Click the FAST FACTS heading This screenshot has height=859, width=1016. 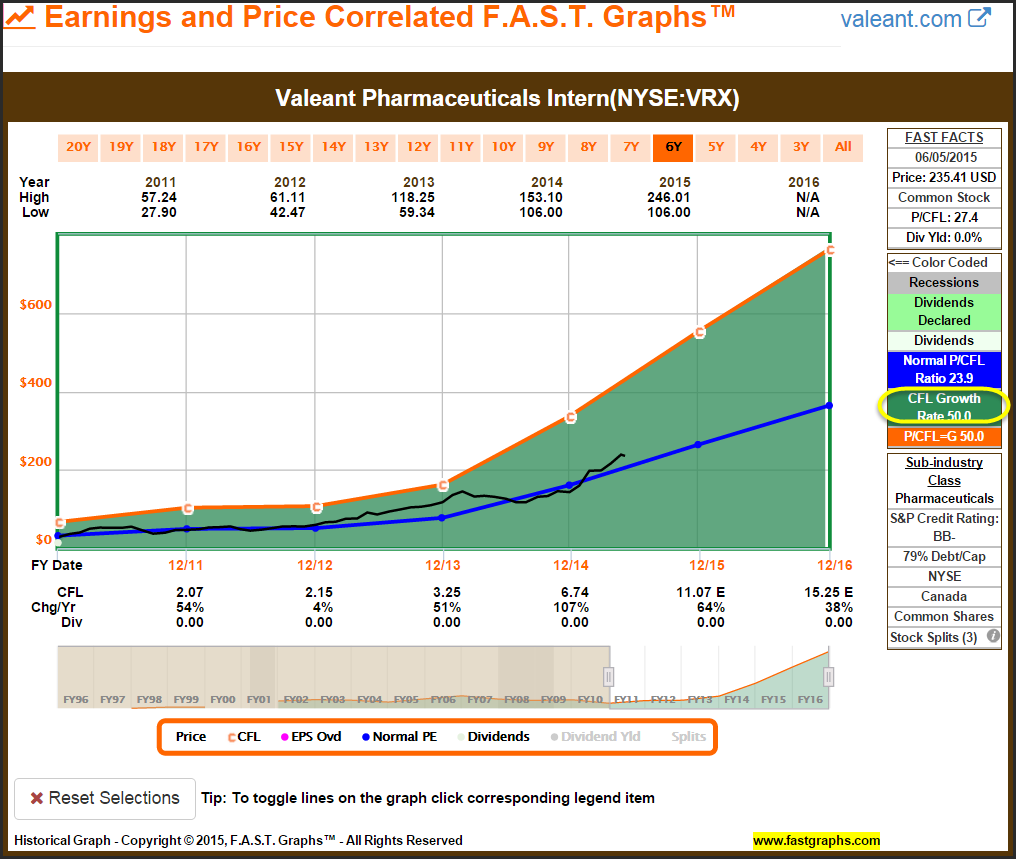pyautogui.click(x=944, y=137)
